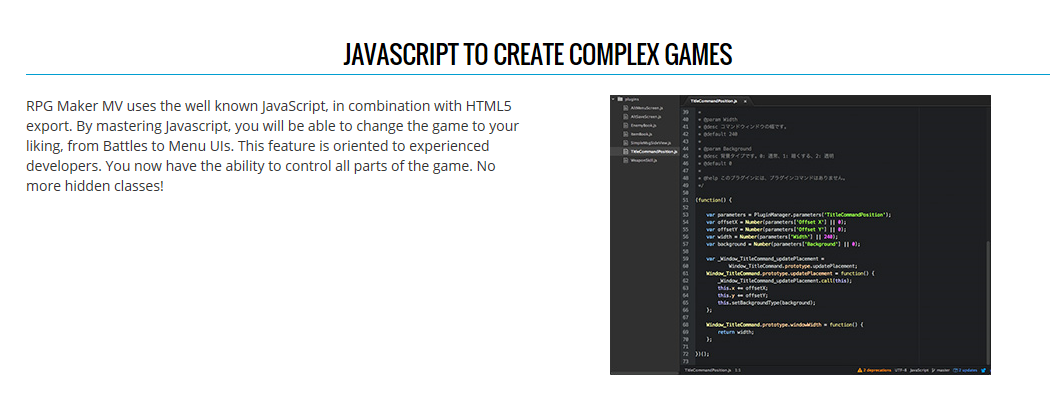Screen dimensions: 1060x415
Task: Click the '@param Width' comment line
Action: click(x=719, y=119)
